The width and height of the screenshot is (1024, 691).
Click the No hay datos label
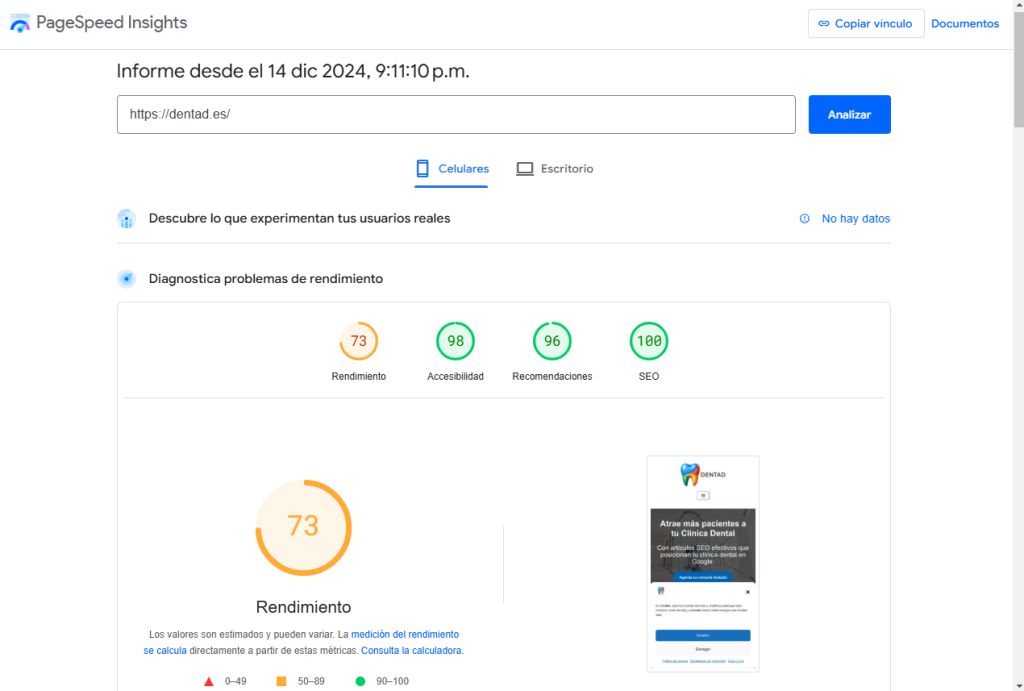click(x=855, y=219)
